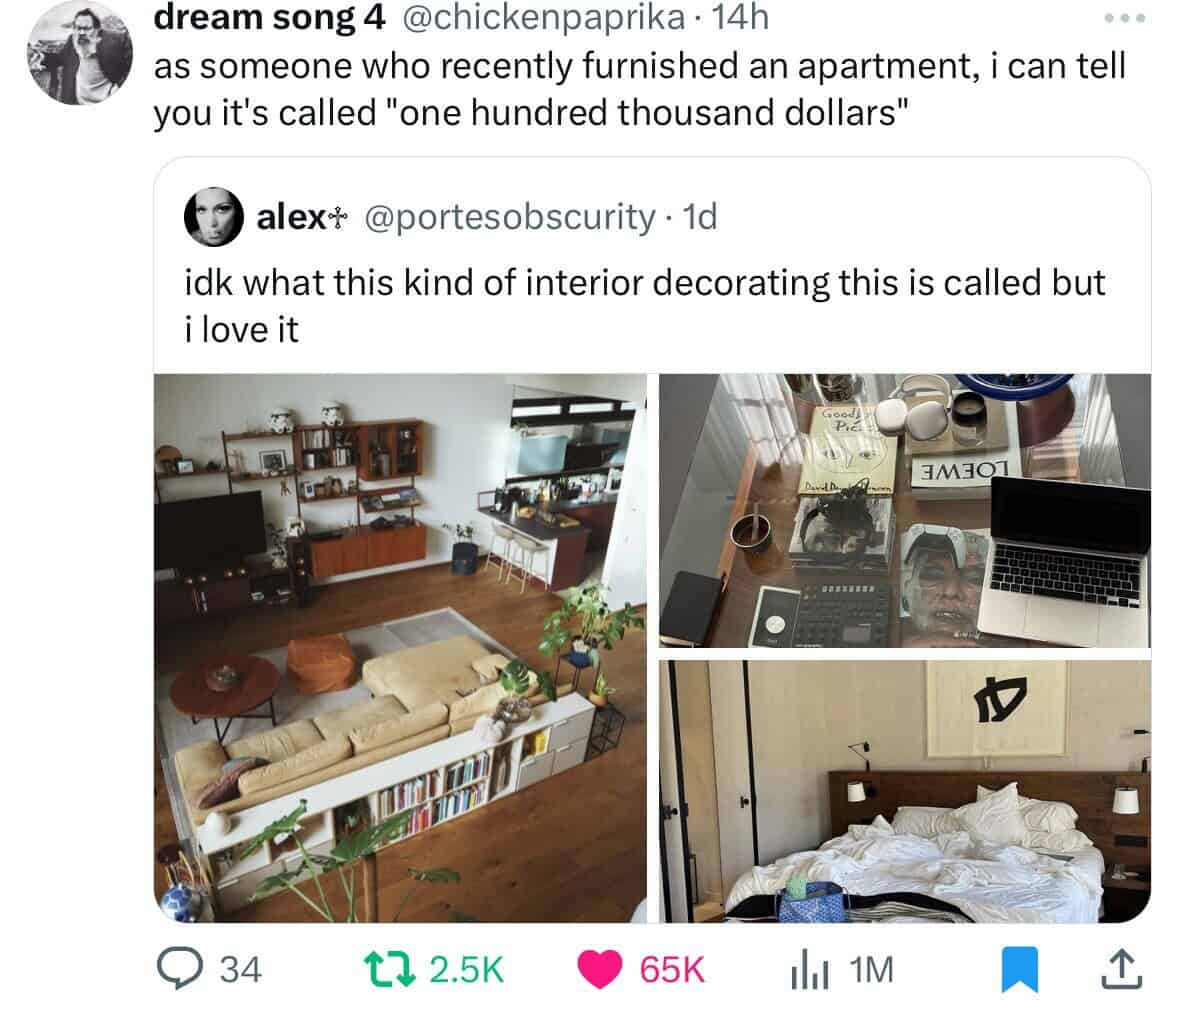Open the three-dot more options menu
The height and width of the screenshot is (1014, 1179).
coord(1125,18)
